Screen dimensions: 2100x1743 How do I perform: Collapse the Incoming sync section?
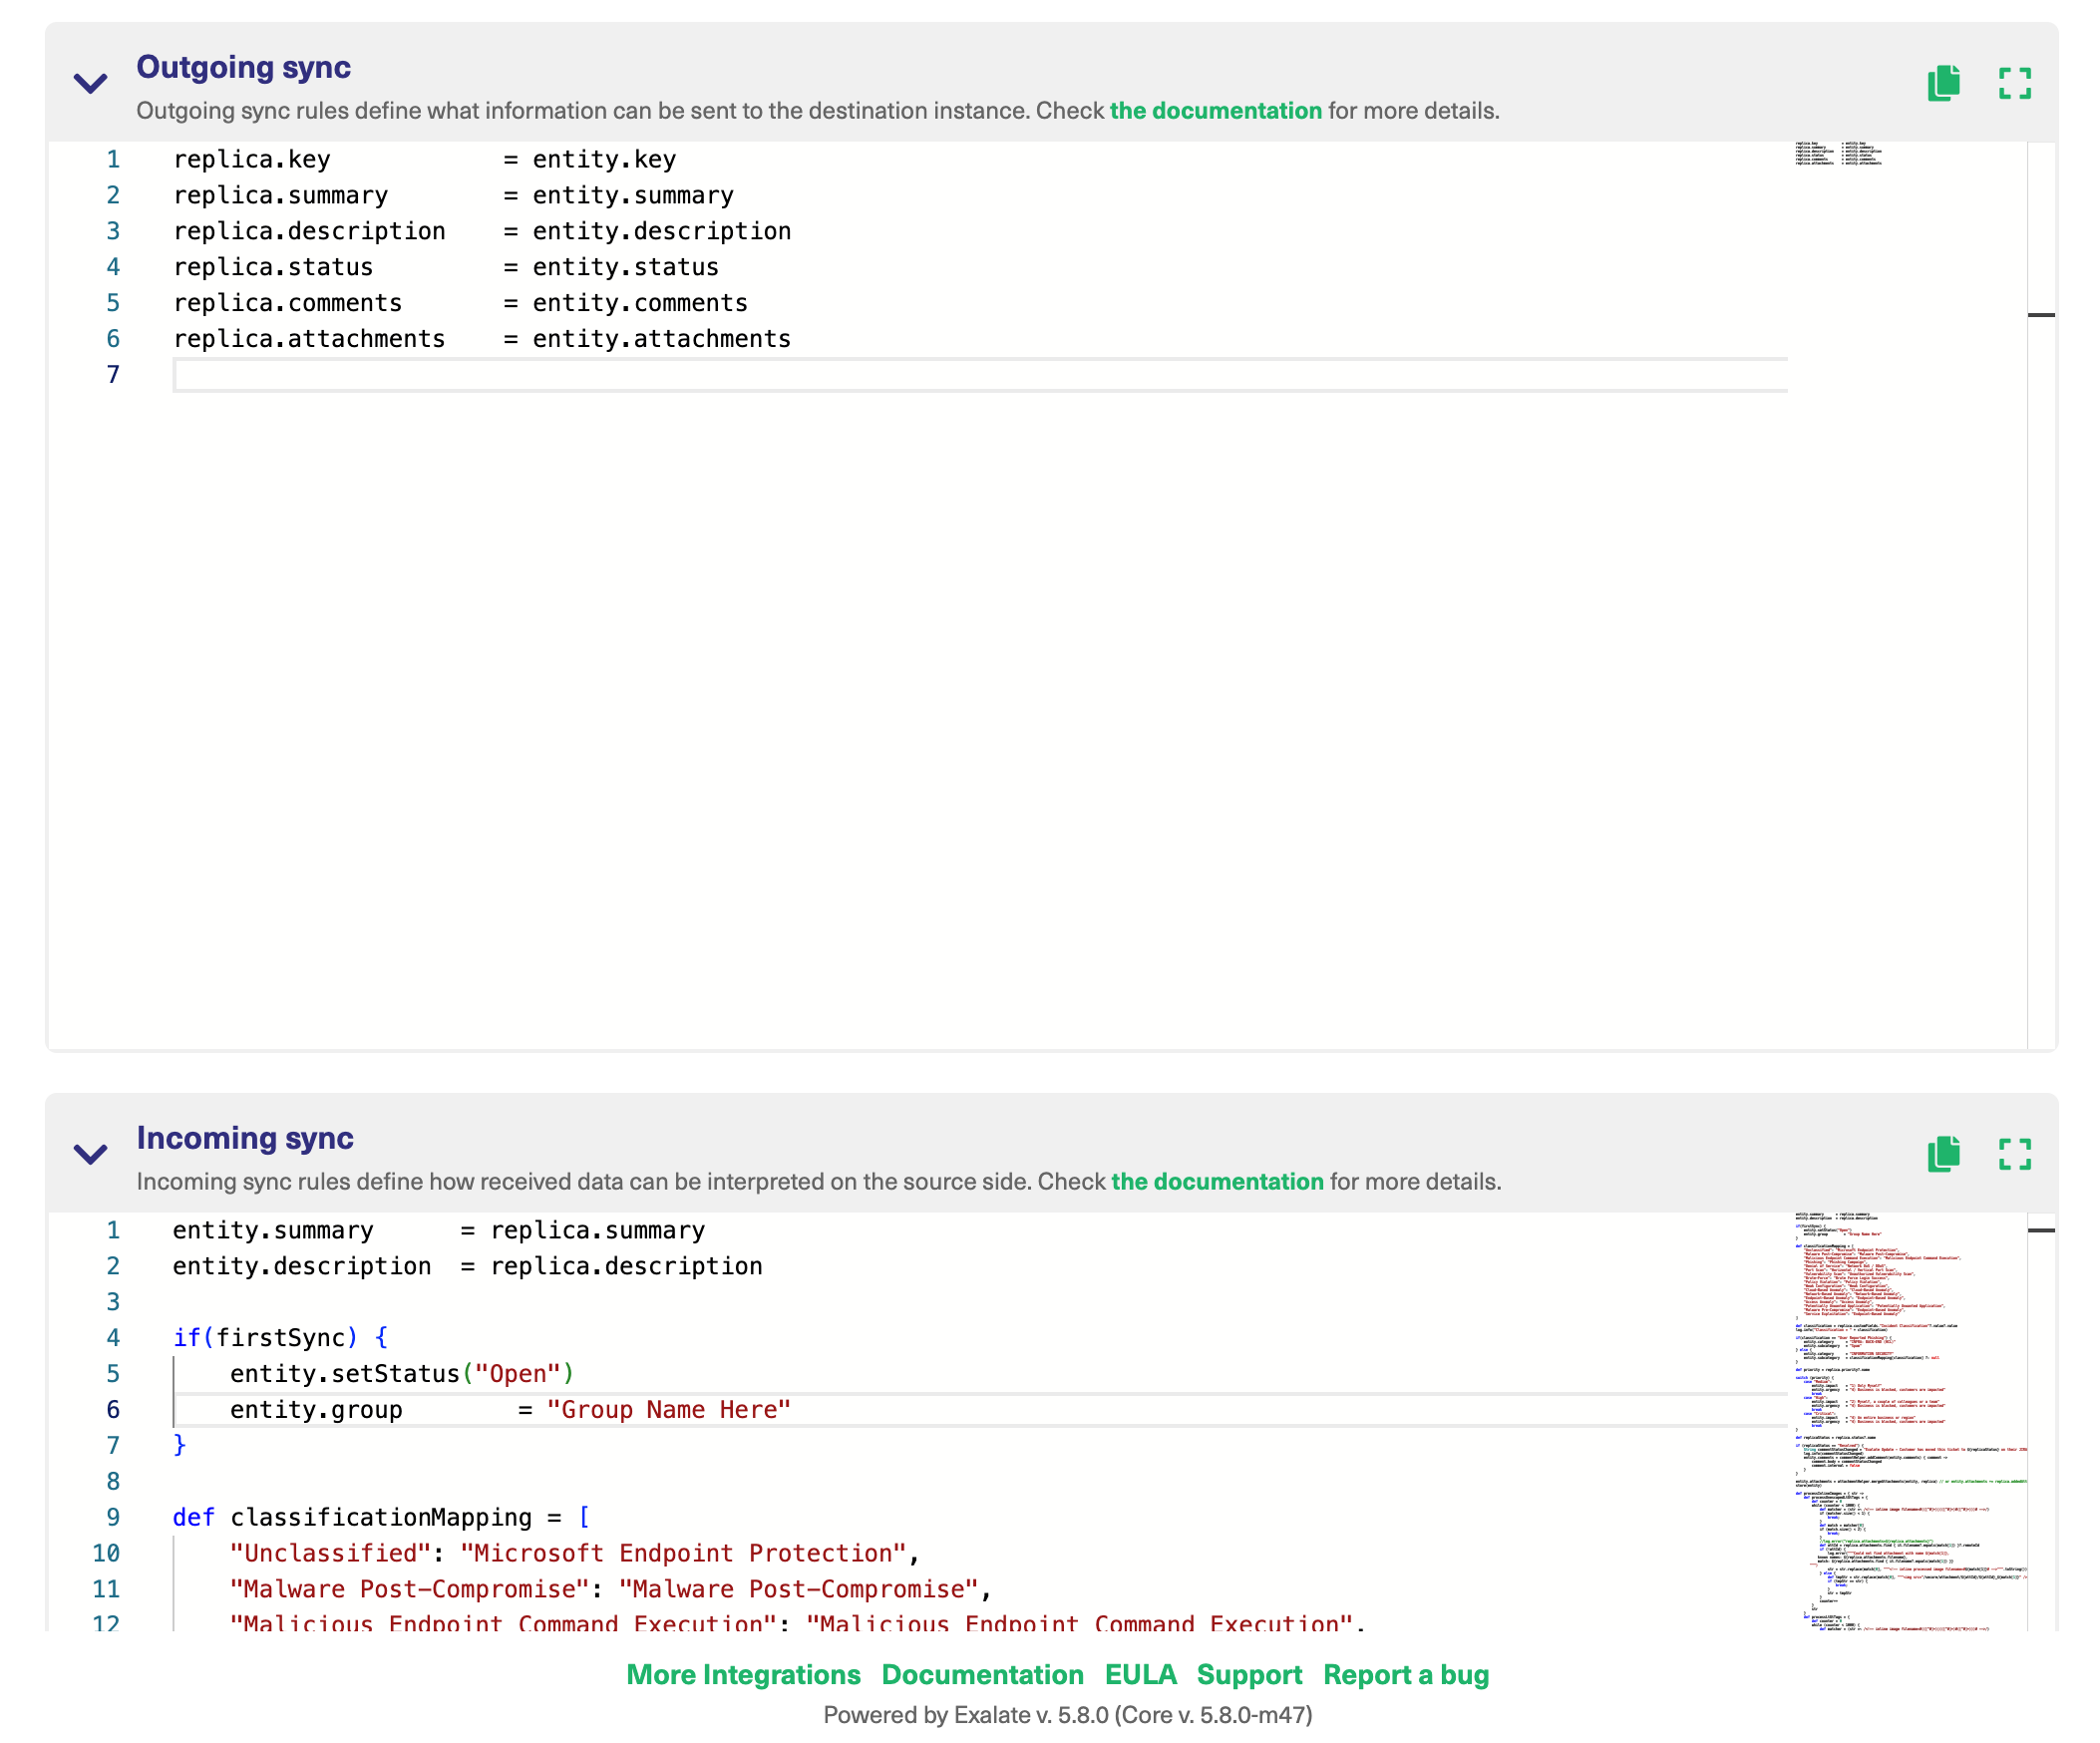[x=91, y=1154]
